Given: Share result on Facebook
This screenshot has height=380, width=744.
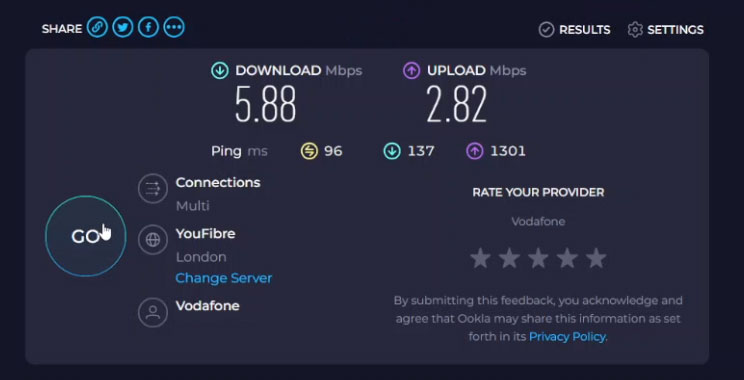Looking at the screenshot, I should (x=148, y=28).
